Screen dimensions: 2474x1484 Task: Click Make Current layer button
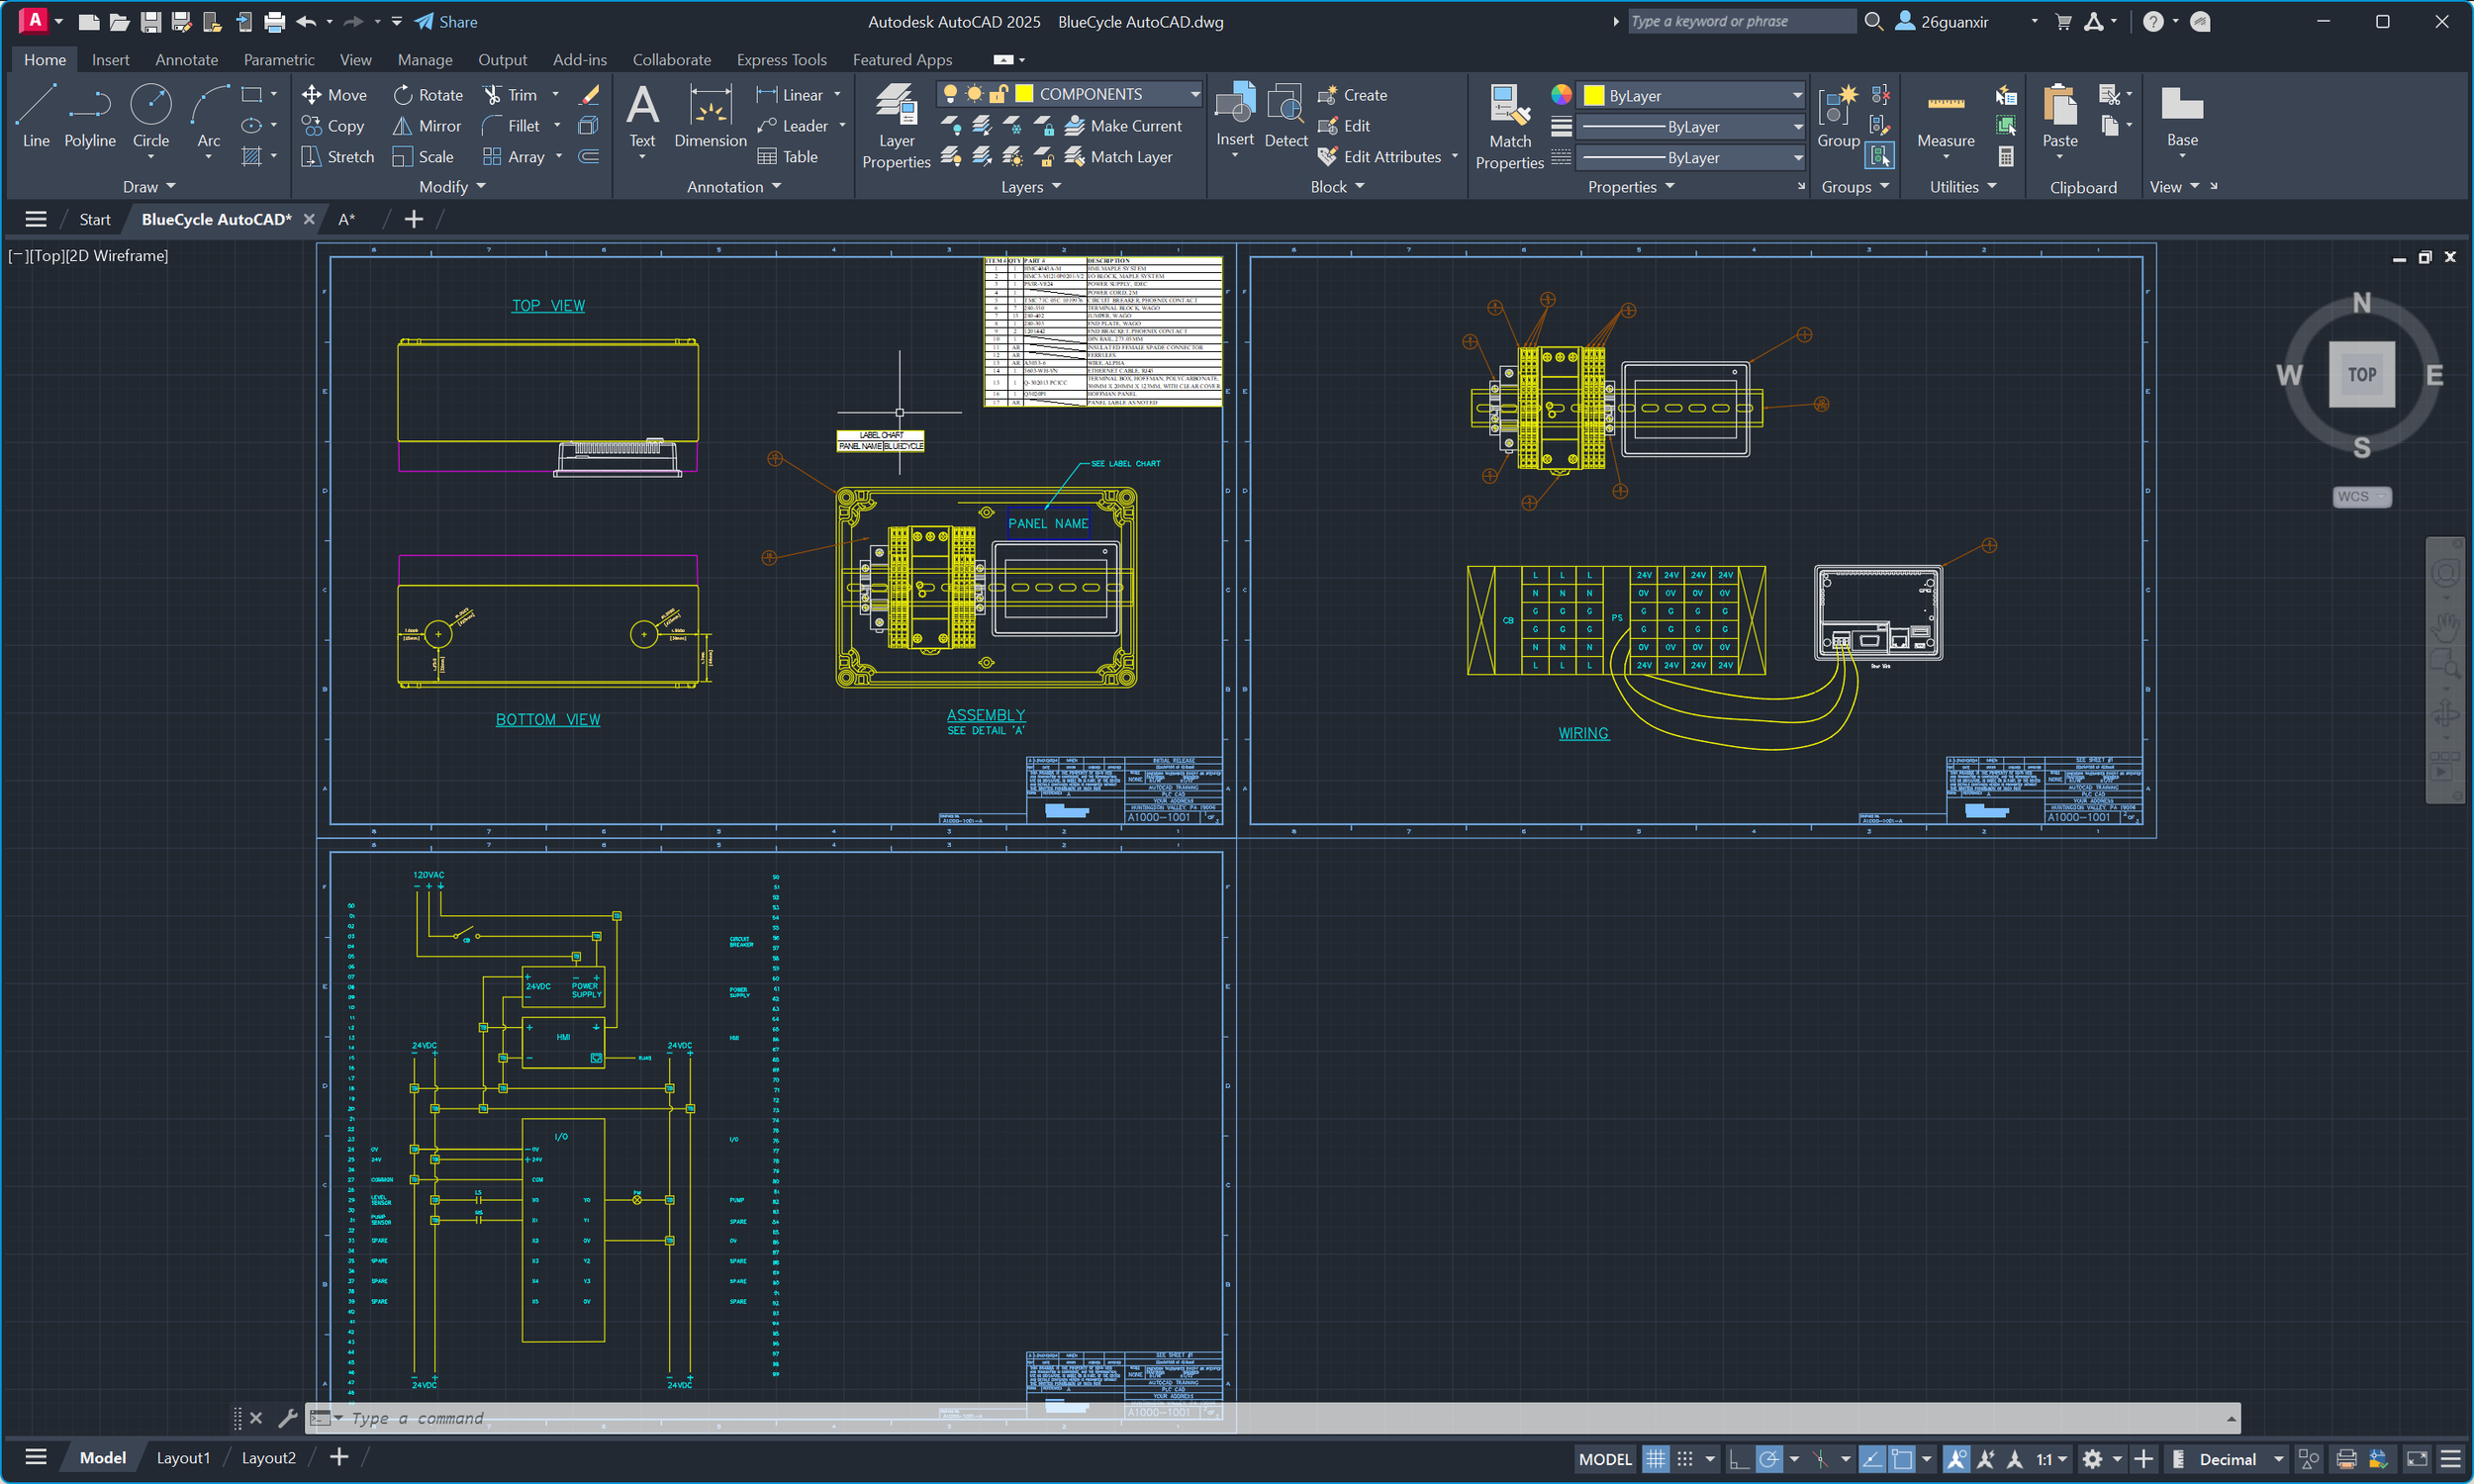point(1123,126)
